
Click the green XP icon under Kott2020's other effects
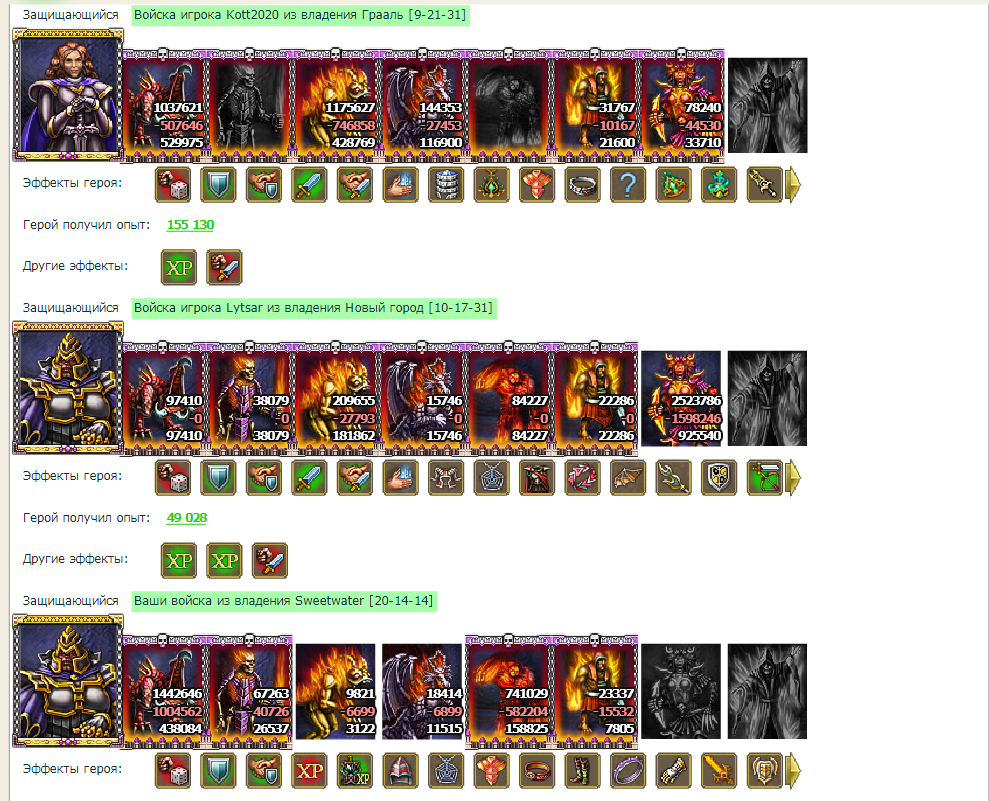tap(179, 267)
